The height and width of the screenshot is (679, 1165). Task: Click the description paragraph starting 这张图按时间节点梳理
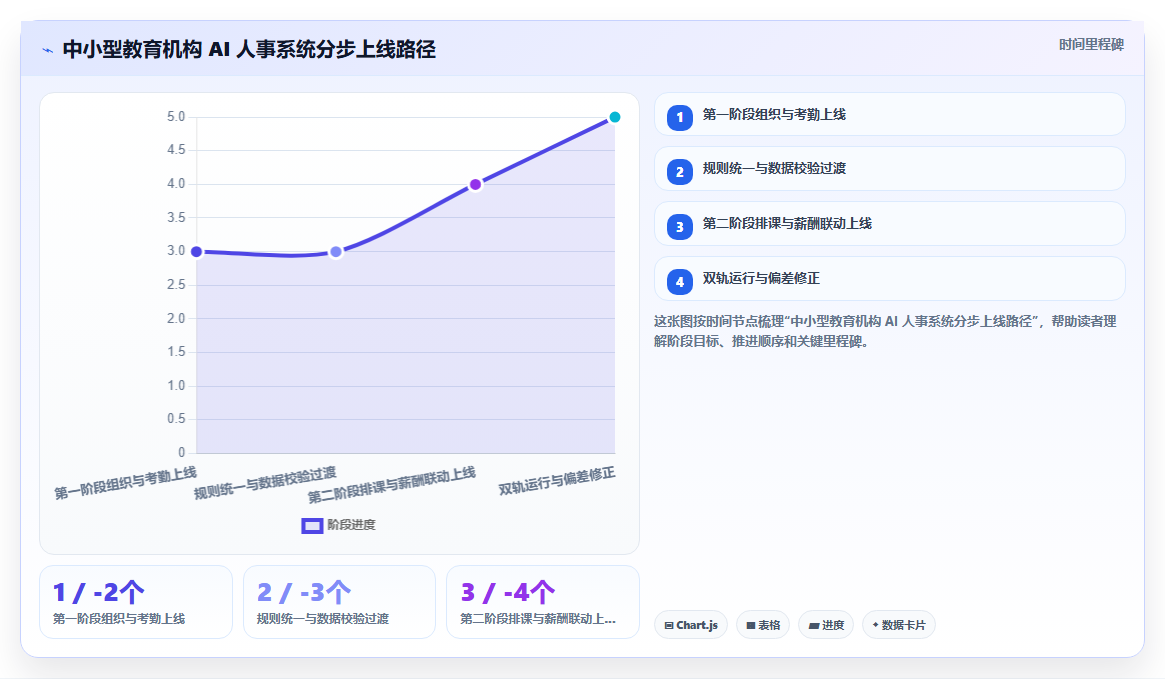click(x=885, y=331)
